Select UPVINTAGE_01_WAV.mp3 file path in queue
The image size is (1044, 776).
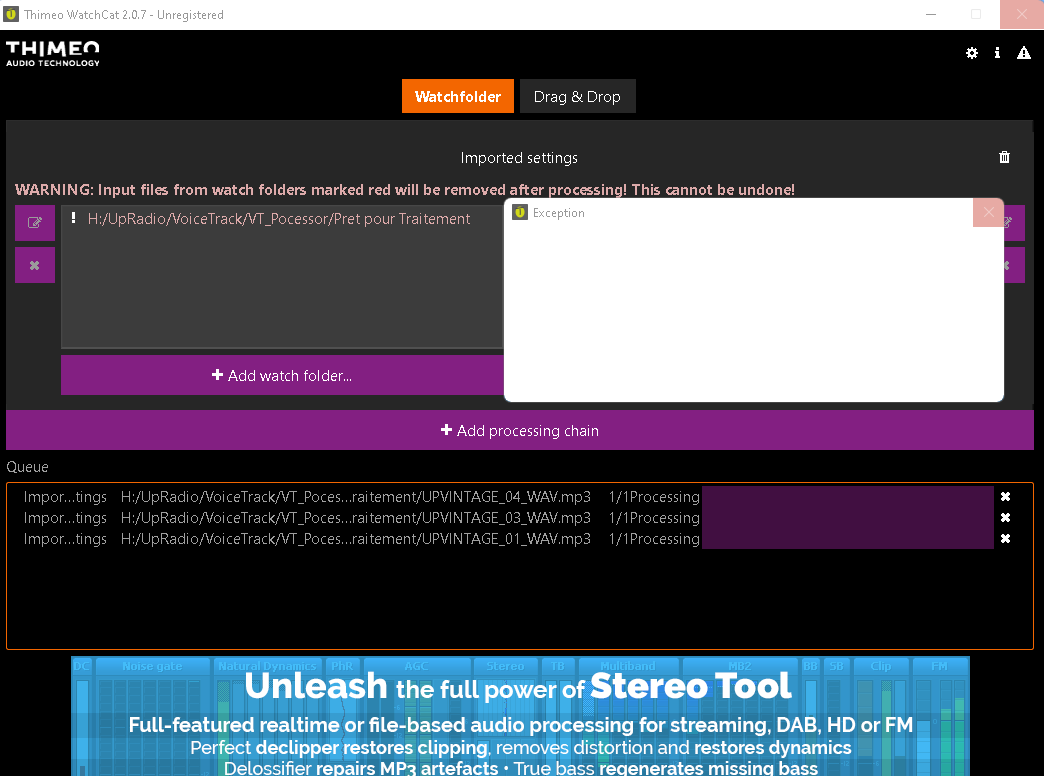pos(356,538)
